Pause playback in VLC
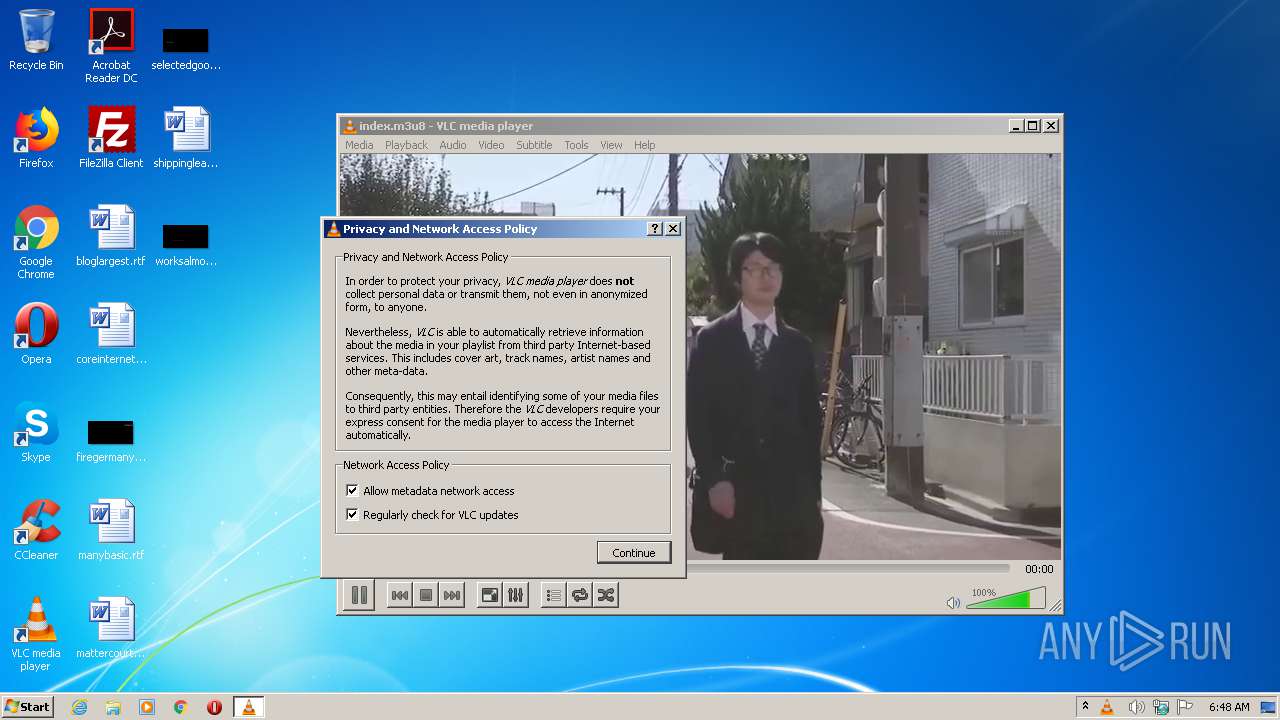The height and width of the screenshot is (720, 1280). coord(359,595)
